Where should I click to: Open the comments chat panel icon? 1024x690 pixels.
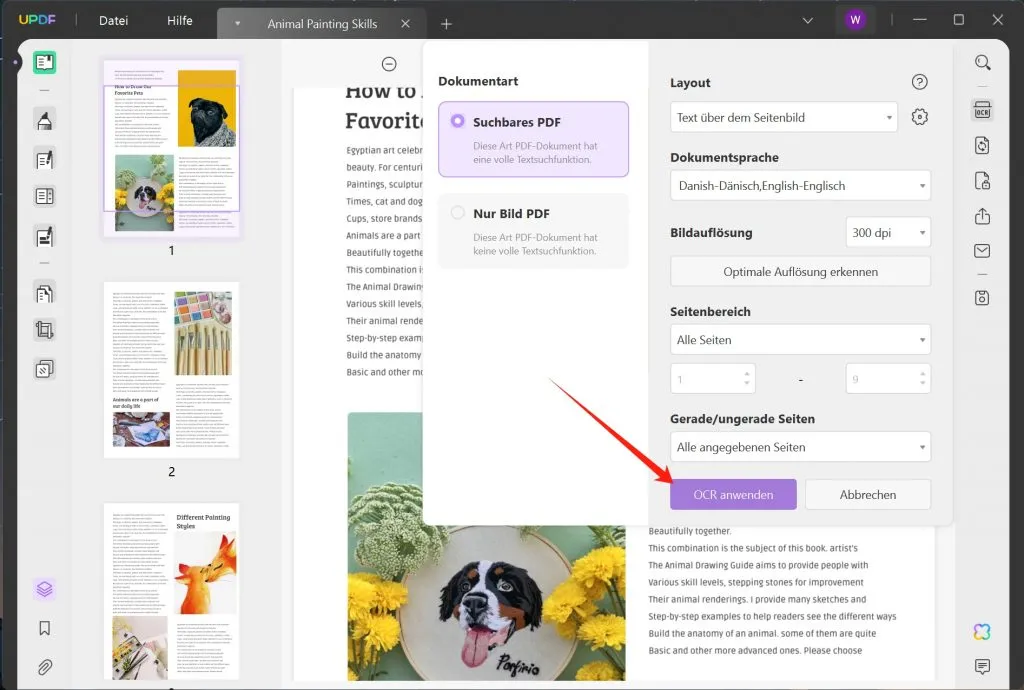(982, 666)
